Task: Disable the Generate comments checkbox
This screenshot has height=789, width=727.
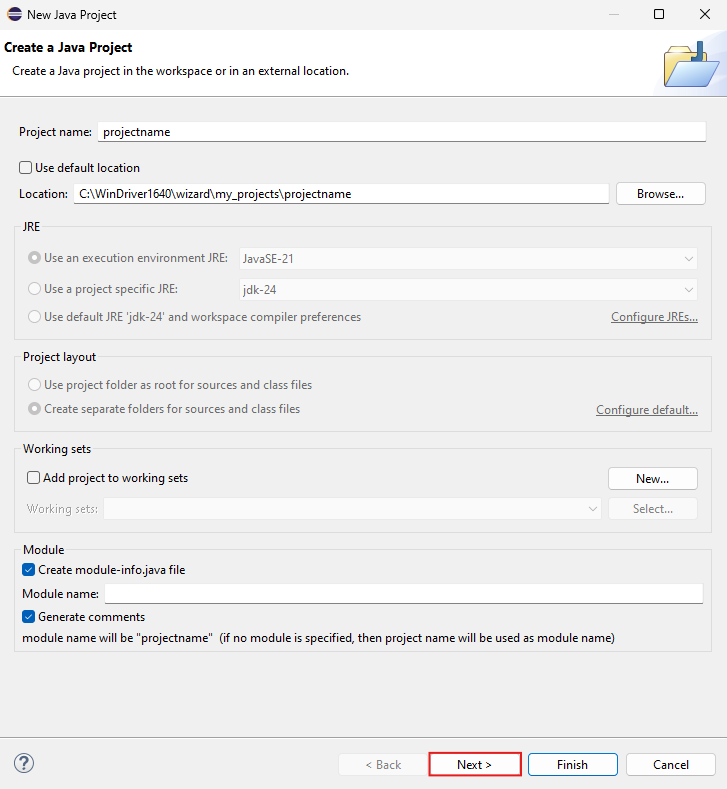Action: pyautogui.click(x=29, y=617)
